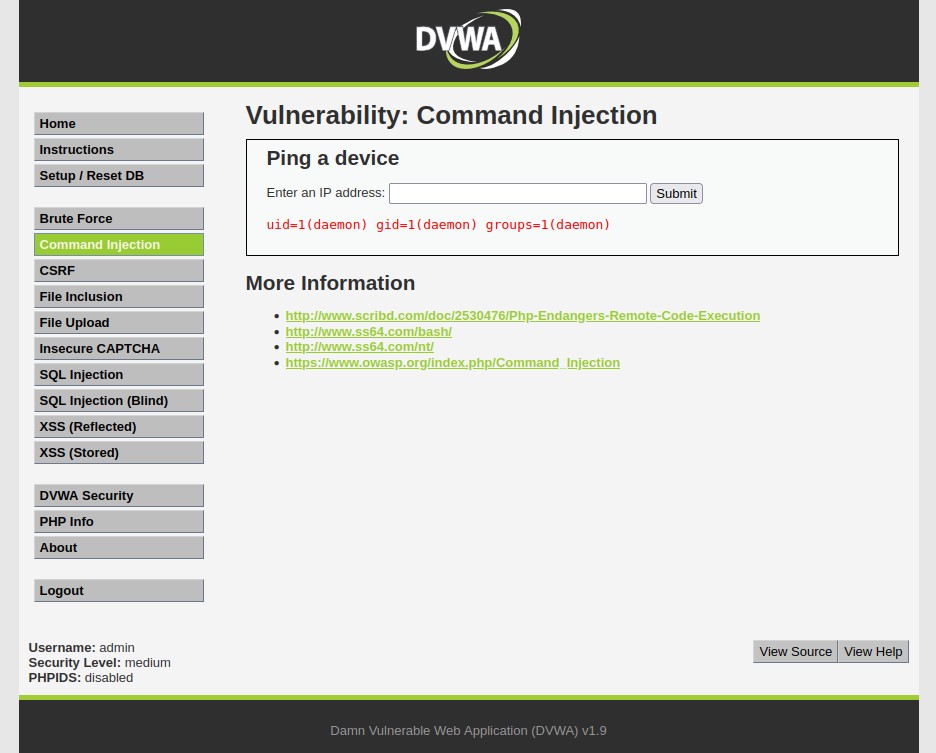Open the About page
This screenshot has width=936, height=753.
coord(119,548)
